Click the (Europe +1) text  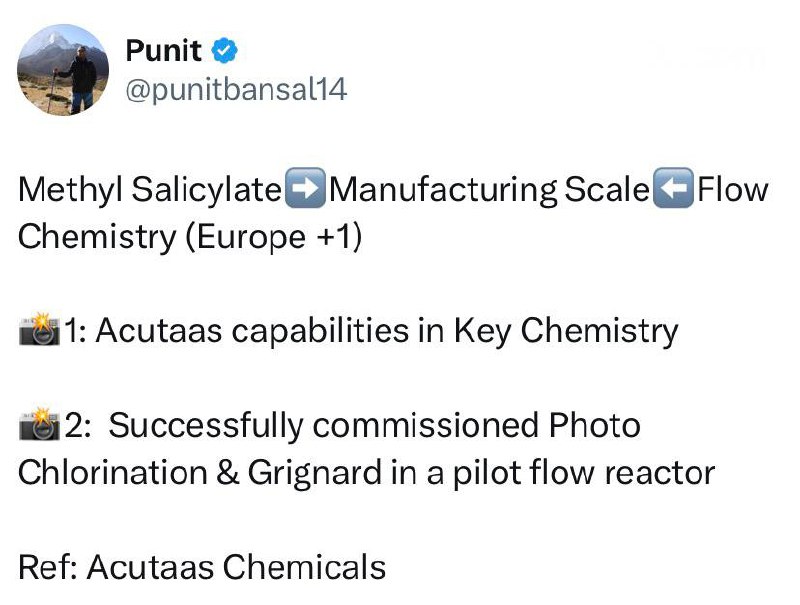click(x=271, y=237)
